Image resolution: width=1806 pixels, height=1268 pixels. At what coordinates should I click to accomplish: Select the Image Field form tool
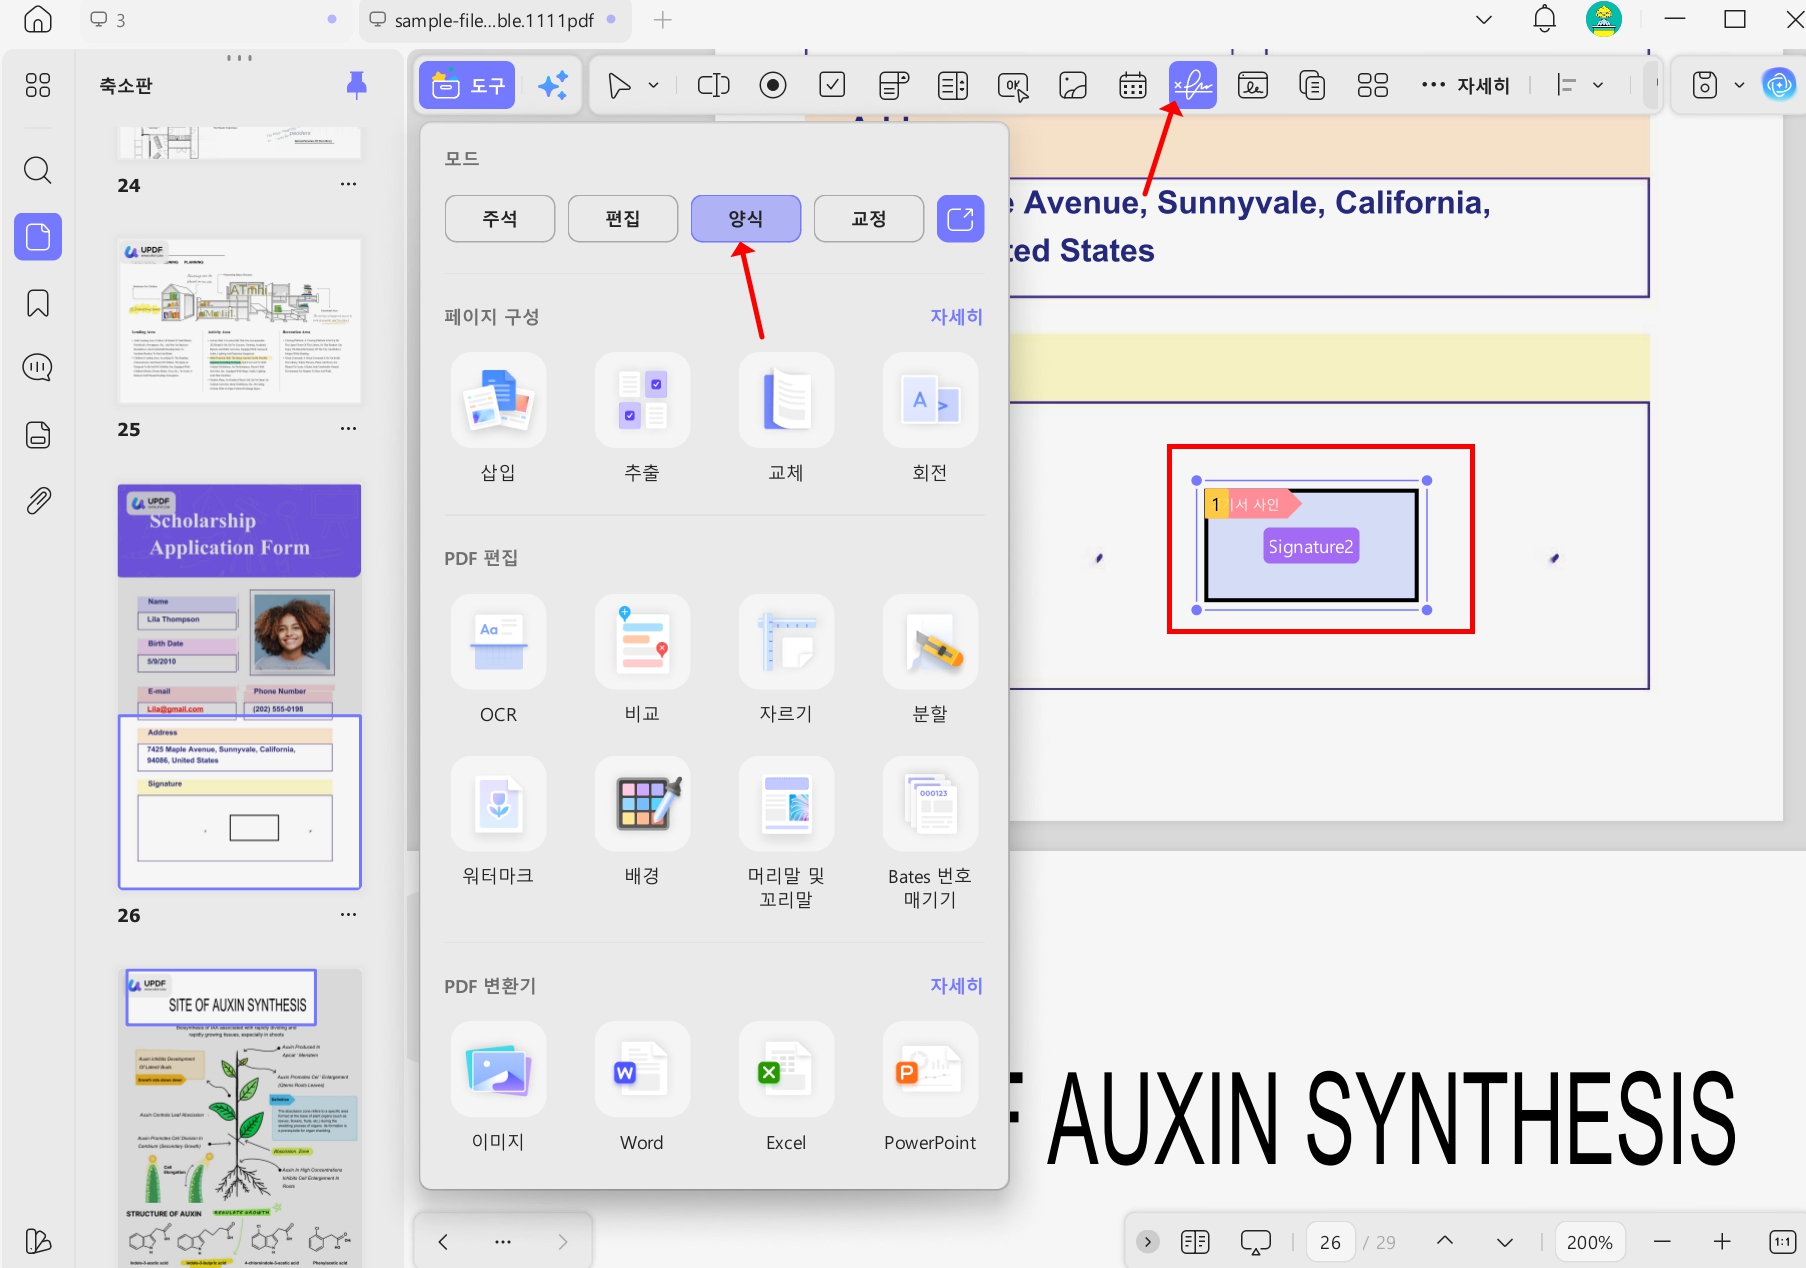(1073, 85)
